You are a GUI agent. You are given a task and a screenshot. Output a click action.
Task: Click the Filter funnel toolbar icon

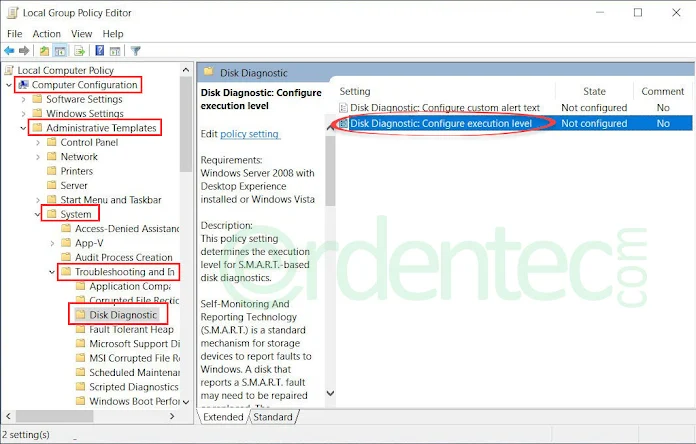tap(136, 51)
